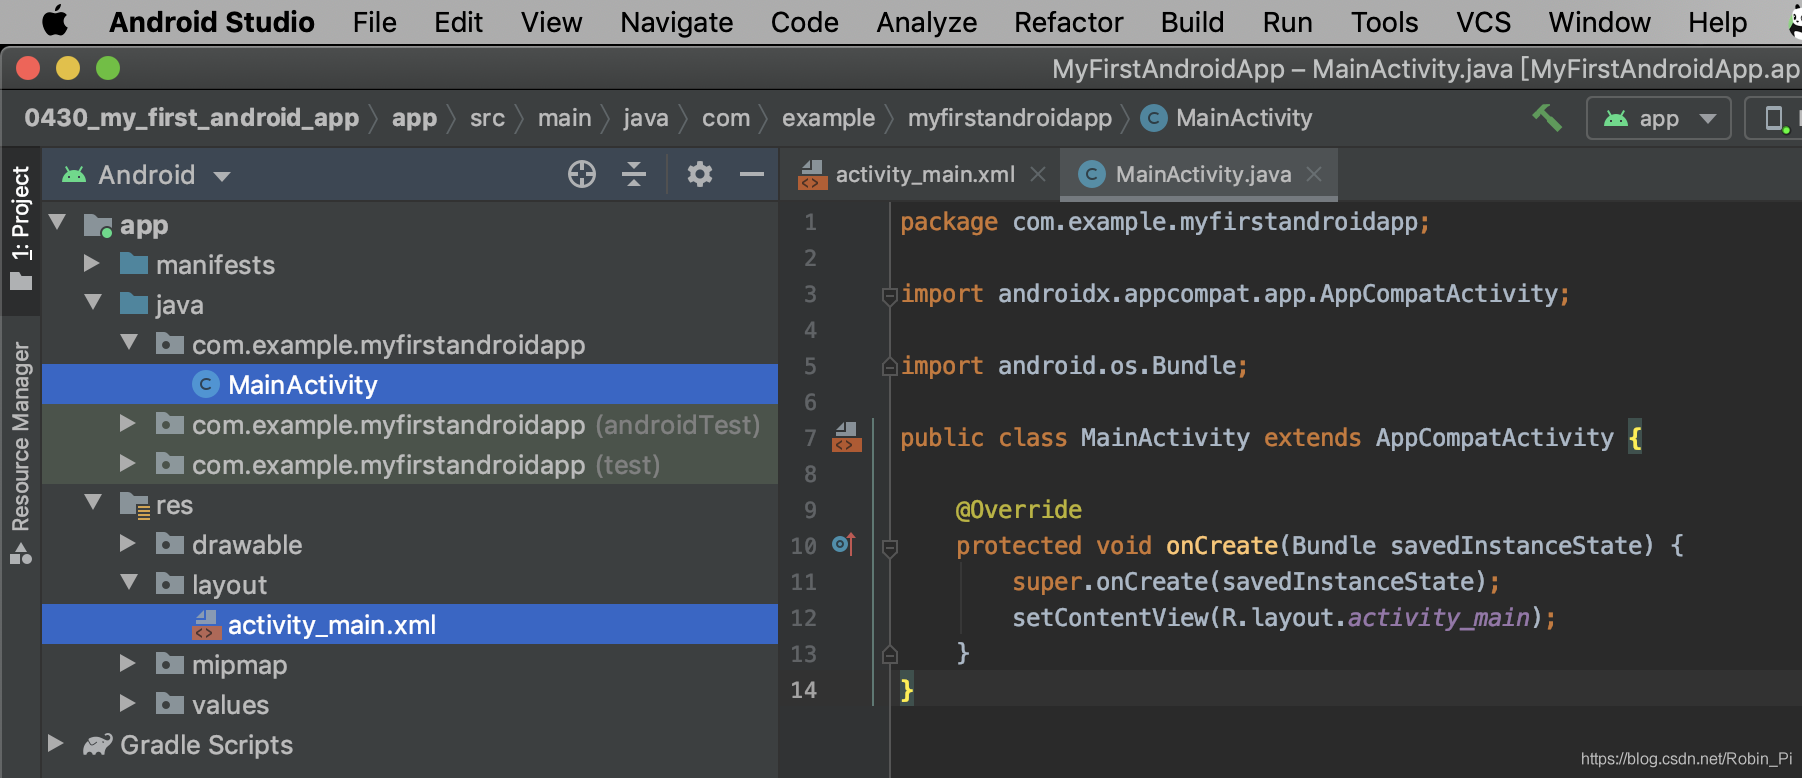Click the device selector icon in toolbar
The width and height of the screenshot is (1802, 778).
pos(1775,119)
